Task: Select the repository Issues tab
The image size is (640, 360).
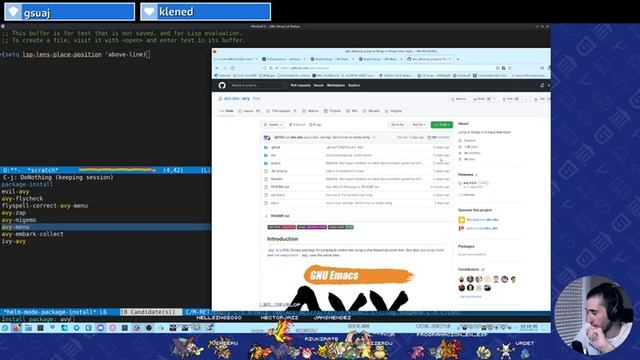Action: pyautogui.click(x=249, y=111)
